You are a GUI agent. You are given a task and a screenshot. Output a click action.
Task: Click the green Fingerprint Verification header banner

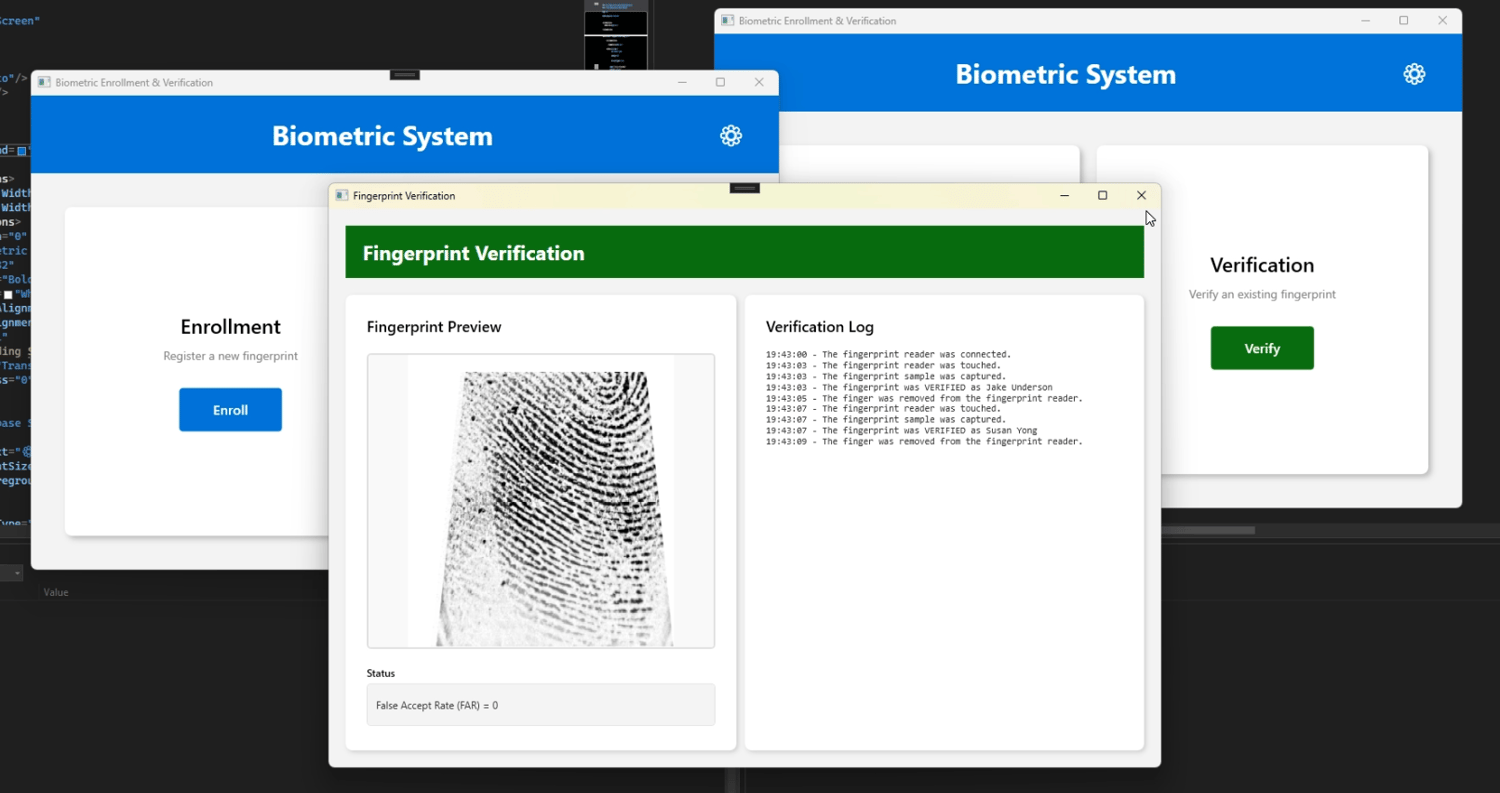pyautogui.click(x=745, y=252)
